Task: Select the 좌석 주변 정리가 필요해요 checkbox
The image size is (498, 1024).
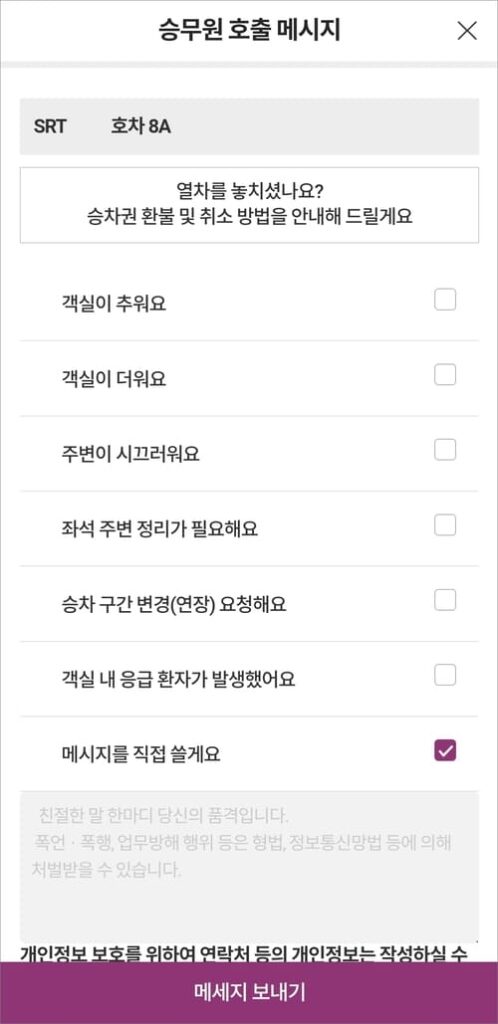Action: (445, 525)
